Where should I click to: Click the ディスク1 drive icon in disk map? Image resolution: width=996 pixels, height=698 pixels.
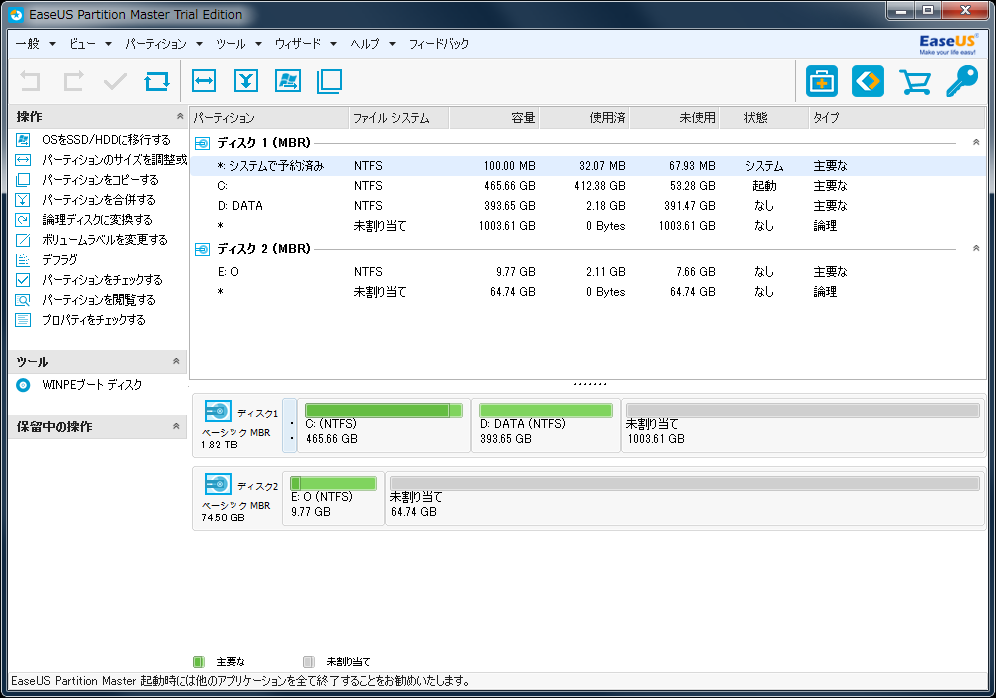tap(218, 412)
